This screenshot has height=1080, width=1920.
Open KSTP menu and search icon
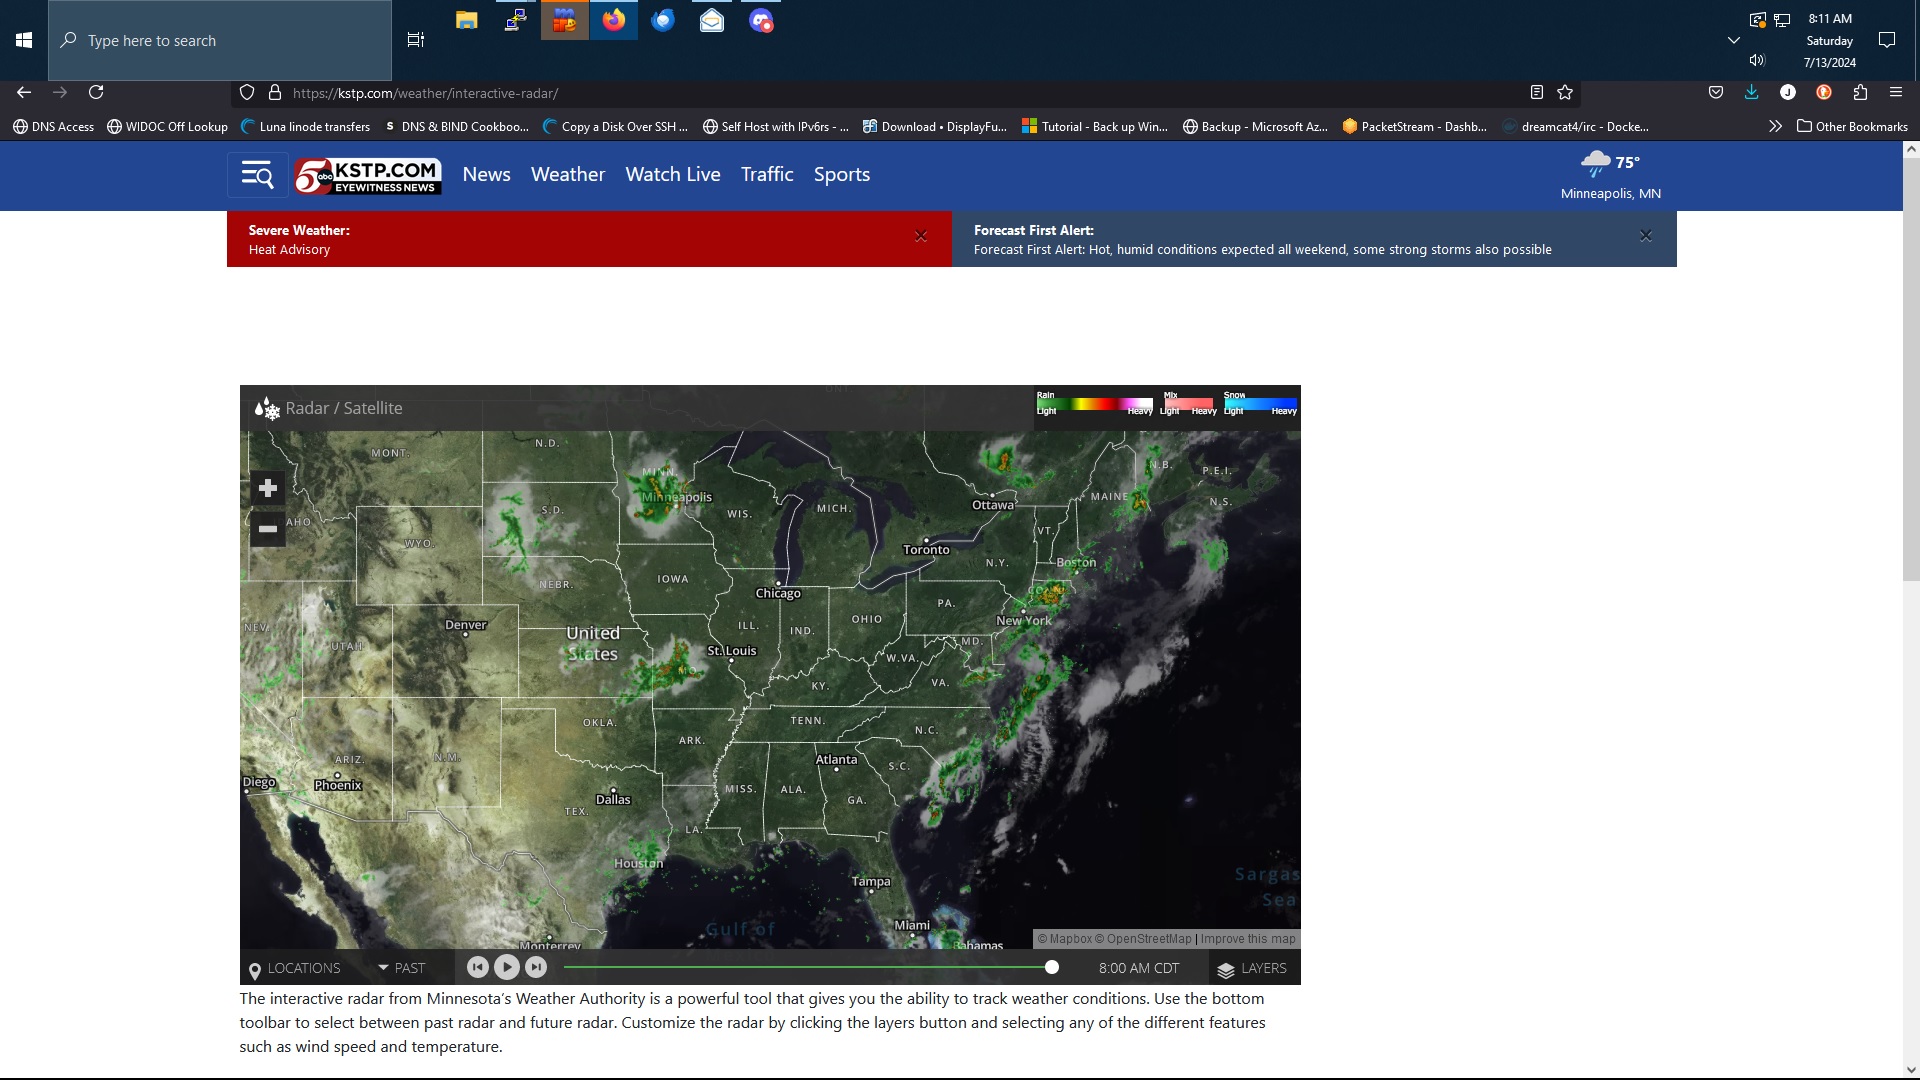[257, 175]
